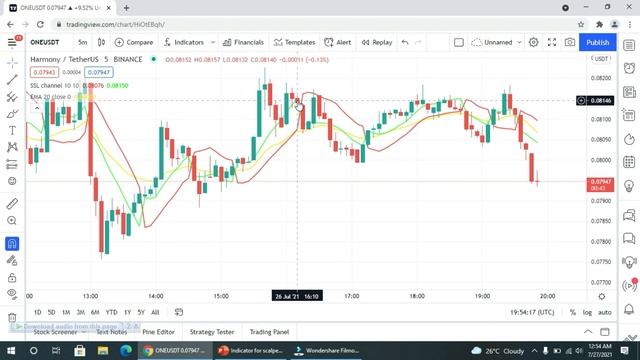The height and width of the screenshot is (360, 640).
Task: Open the Alerts alarm clock panel
Action: [x=629, y=68]
